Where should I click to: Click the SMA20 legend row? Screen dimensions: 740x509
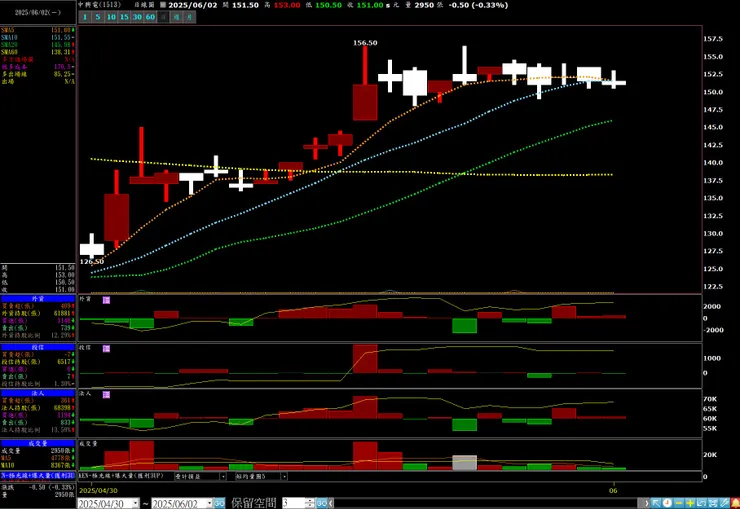pyautogui.click(x=38, y=45)
